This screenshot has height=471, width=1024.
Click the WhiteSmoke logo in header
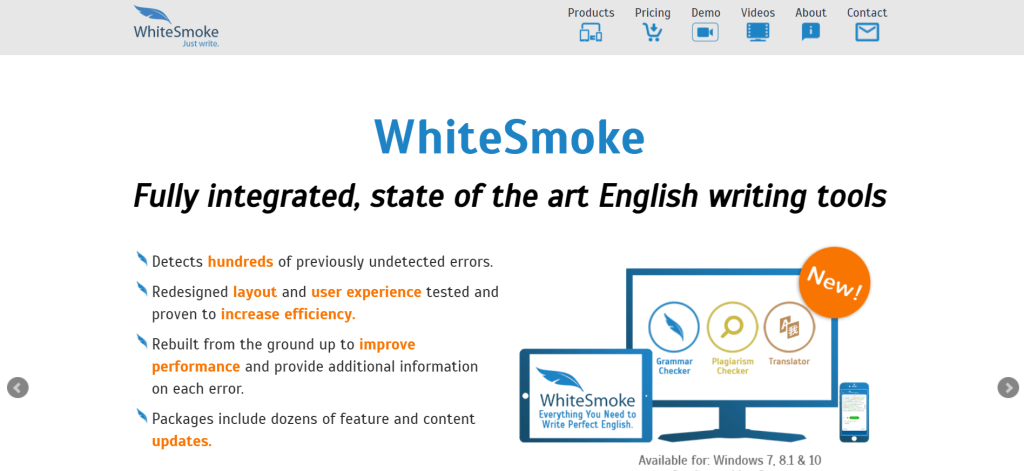176,26
